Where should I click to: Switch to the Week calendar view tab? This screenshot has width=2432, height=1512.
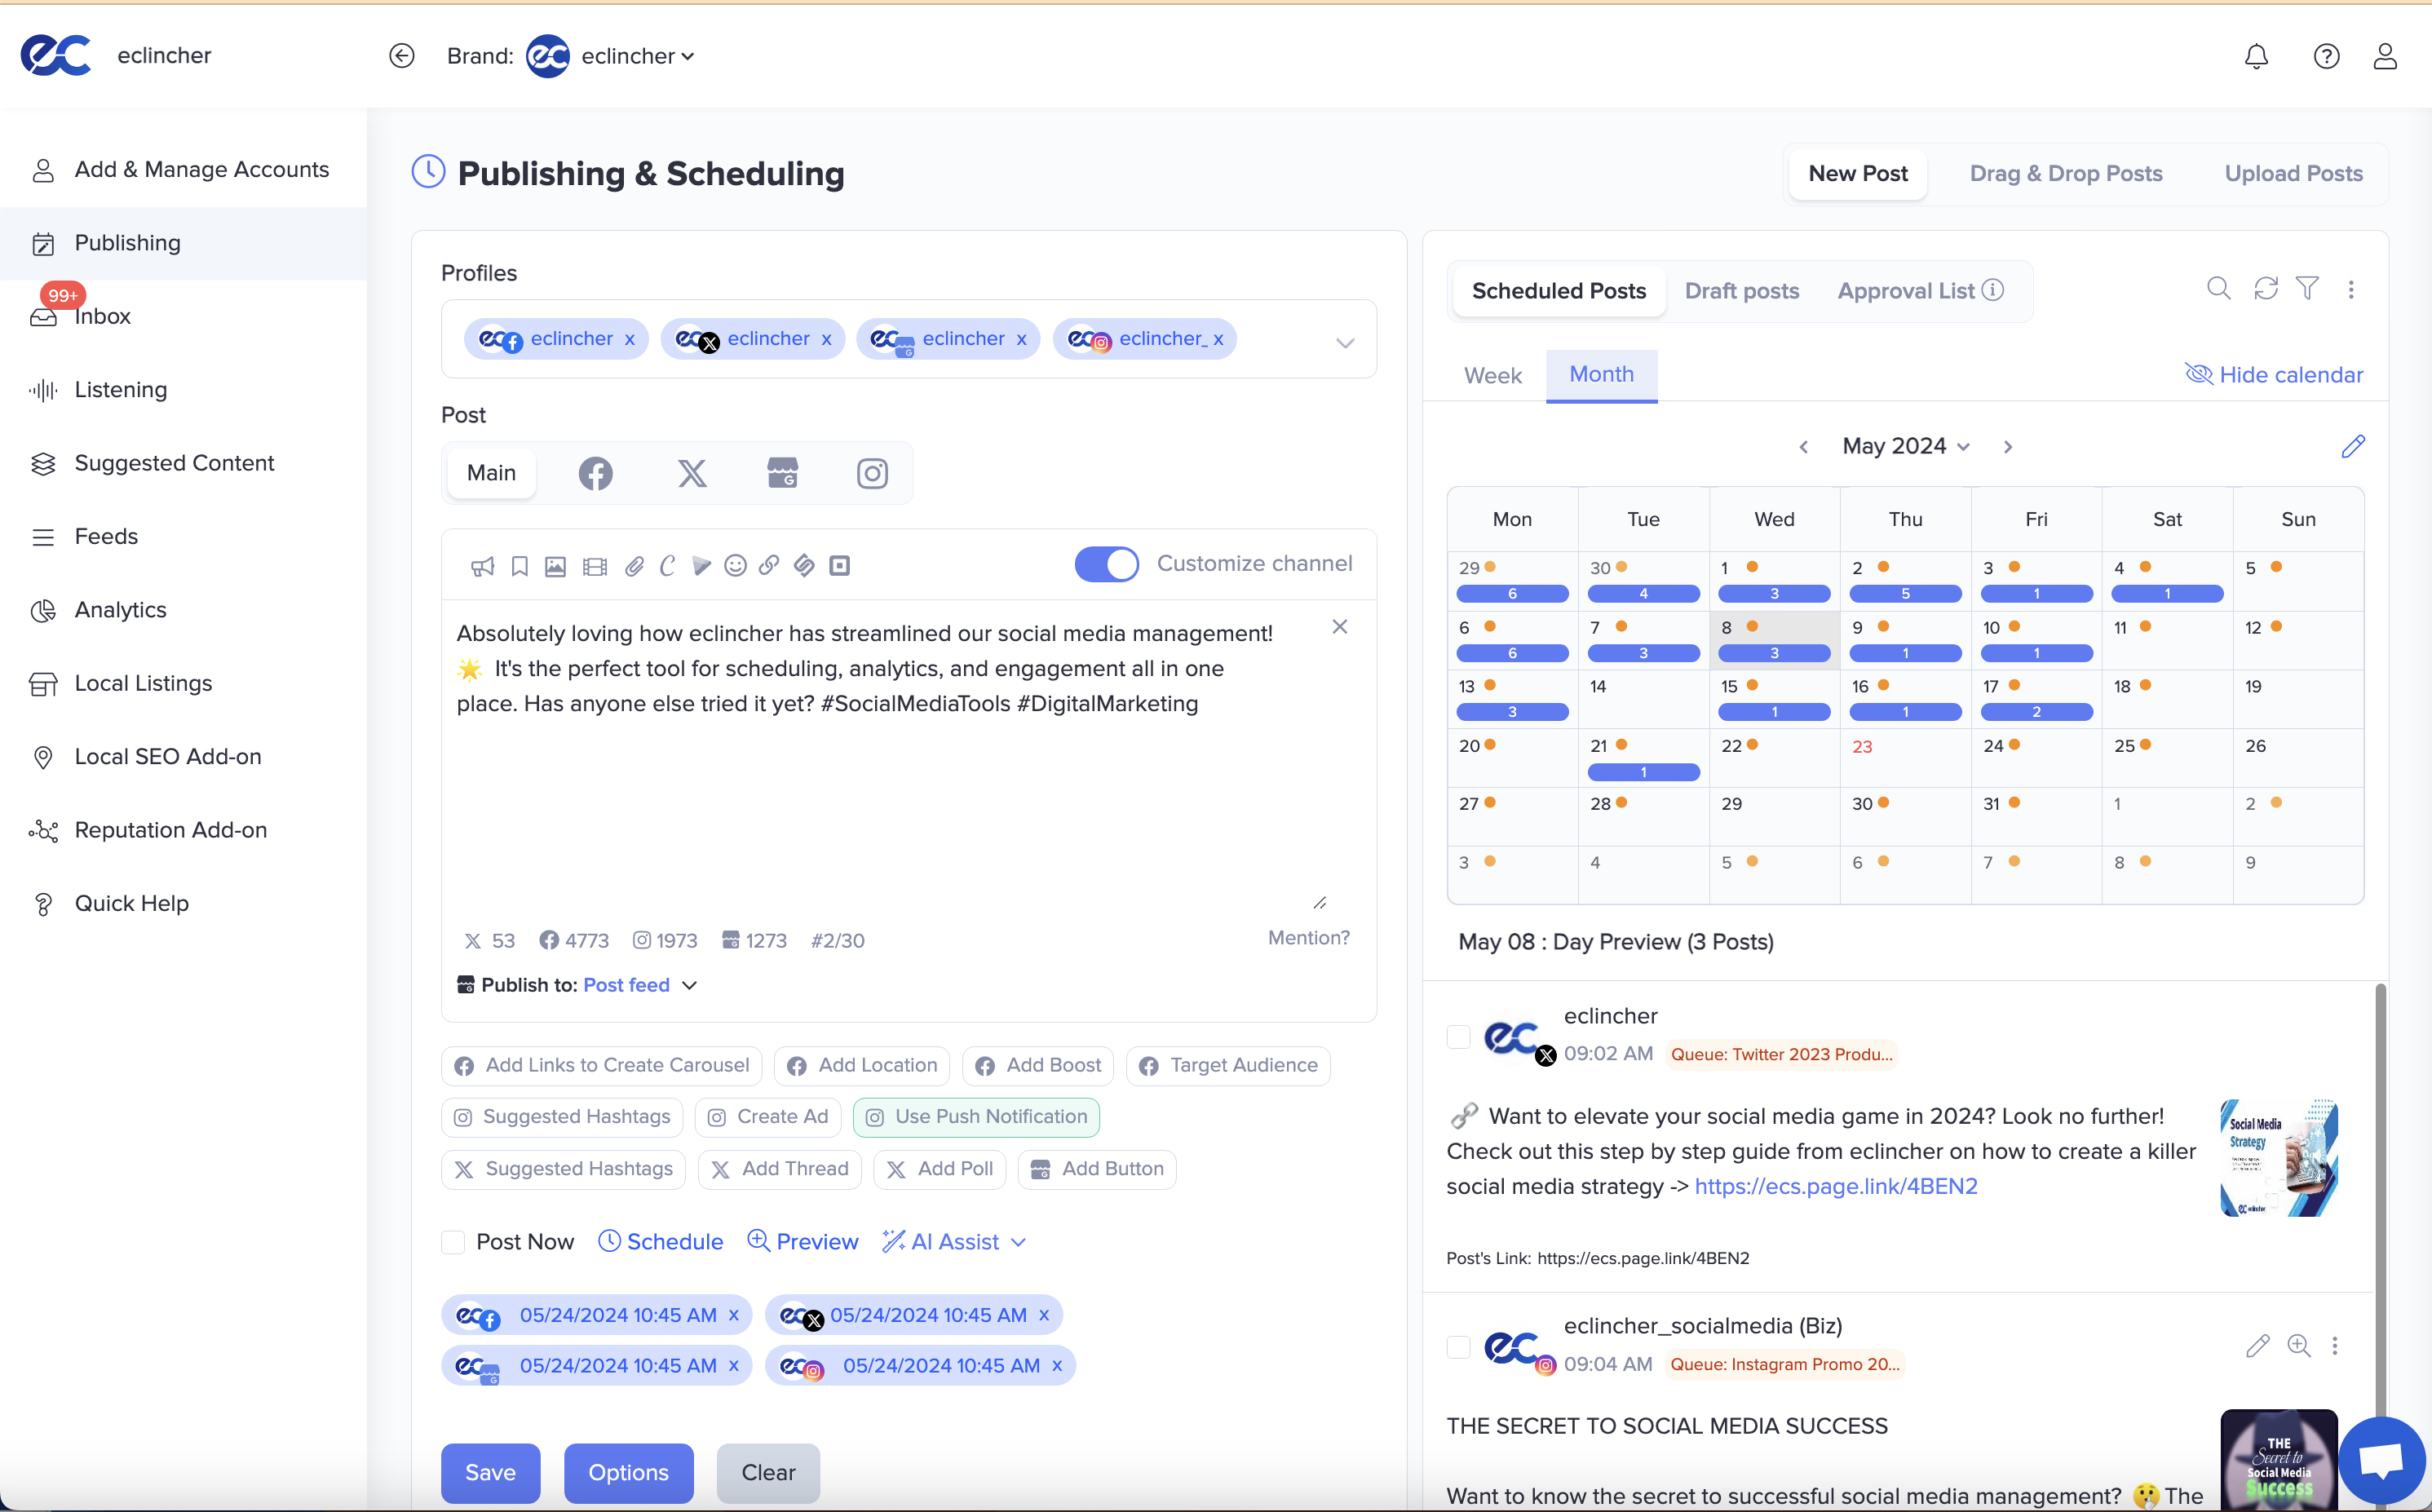coord(1493,374)
